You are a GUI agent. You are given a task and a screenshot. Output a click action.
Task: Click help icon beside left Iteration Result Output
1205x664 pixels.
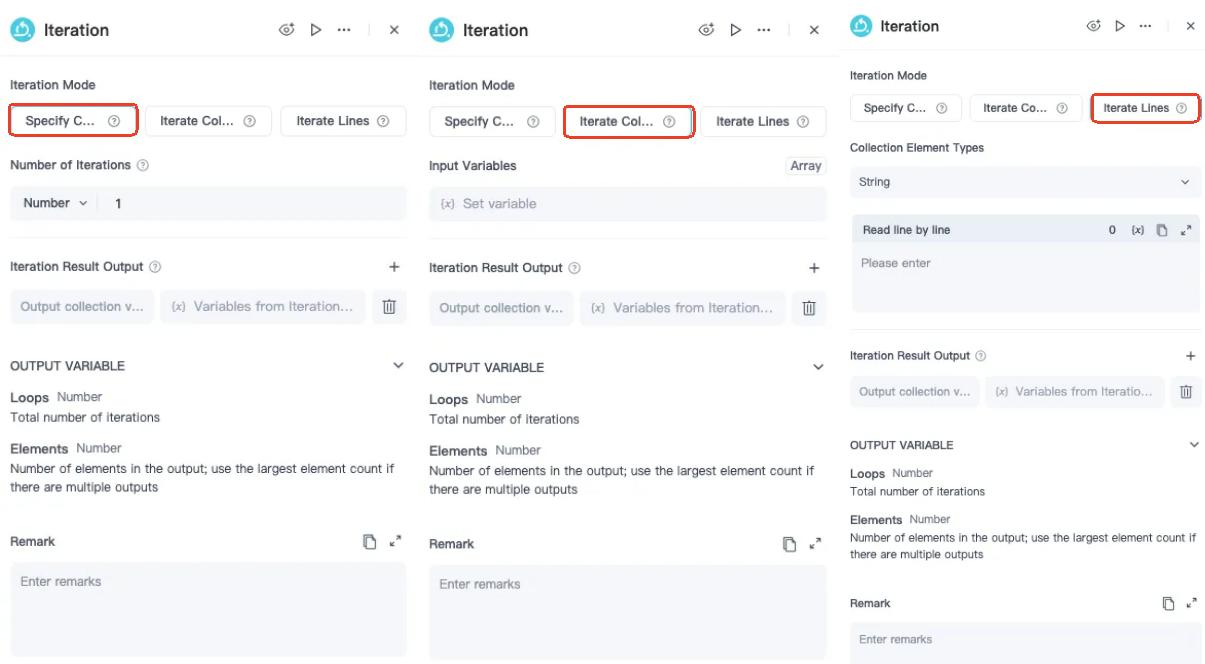pos(155,267)
